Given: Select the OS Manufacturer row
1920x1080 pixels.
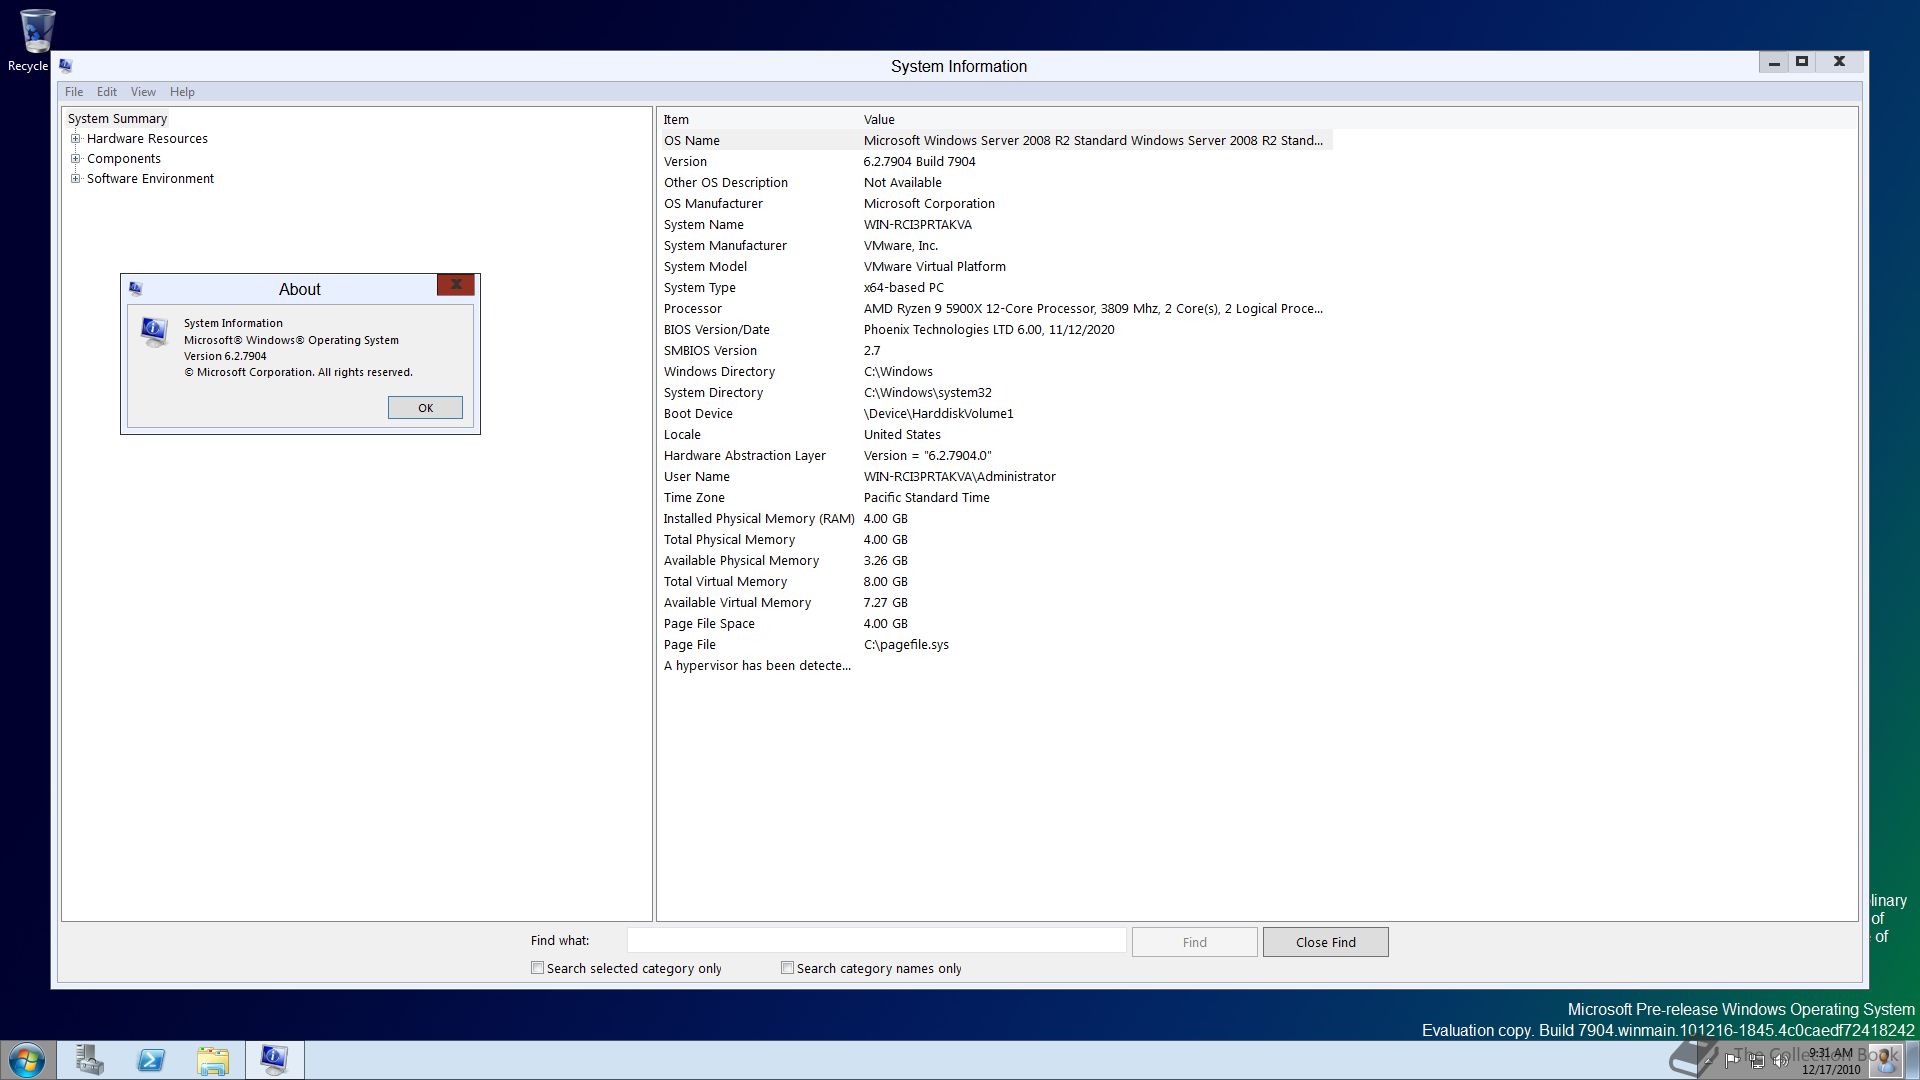Looking at the screenshot, I should [x=995, y=204].
